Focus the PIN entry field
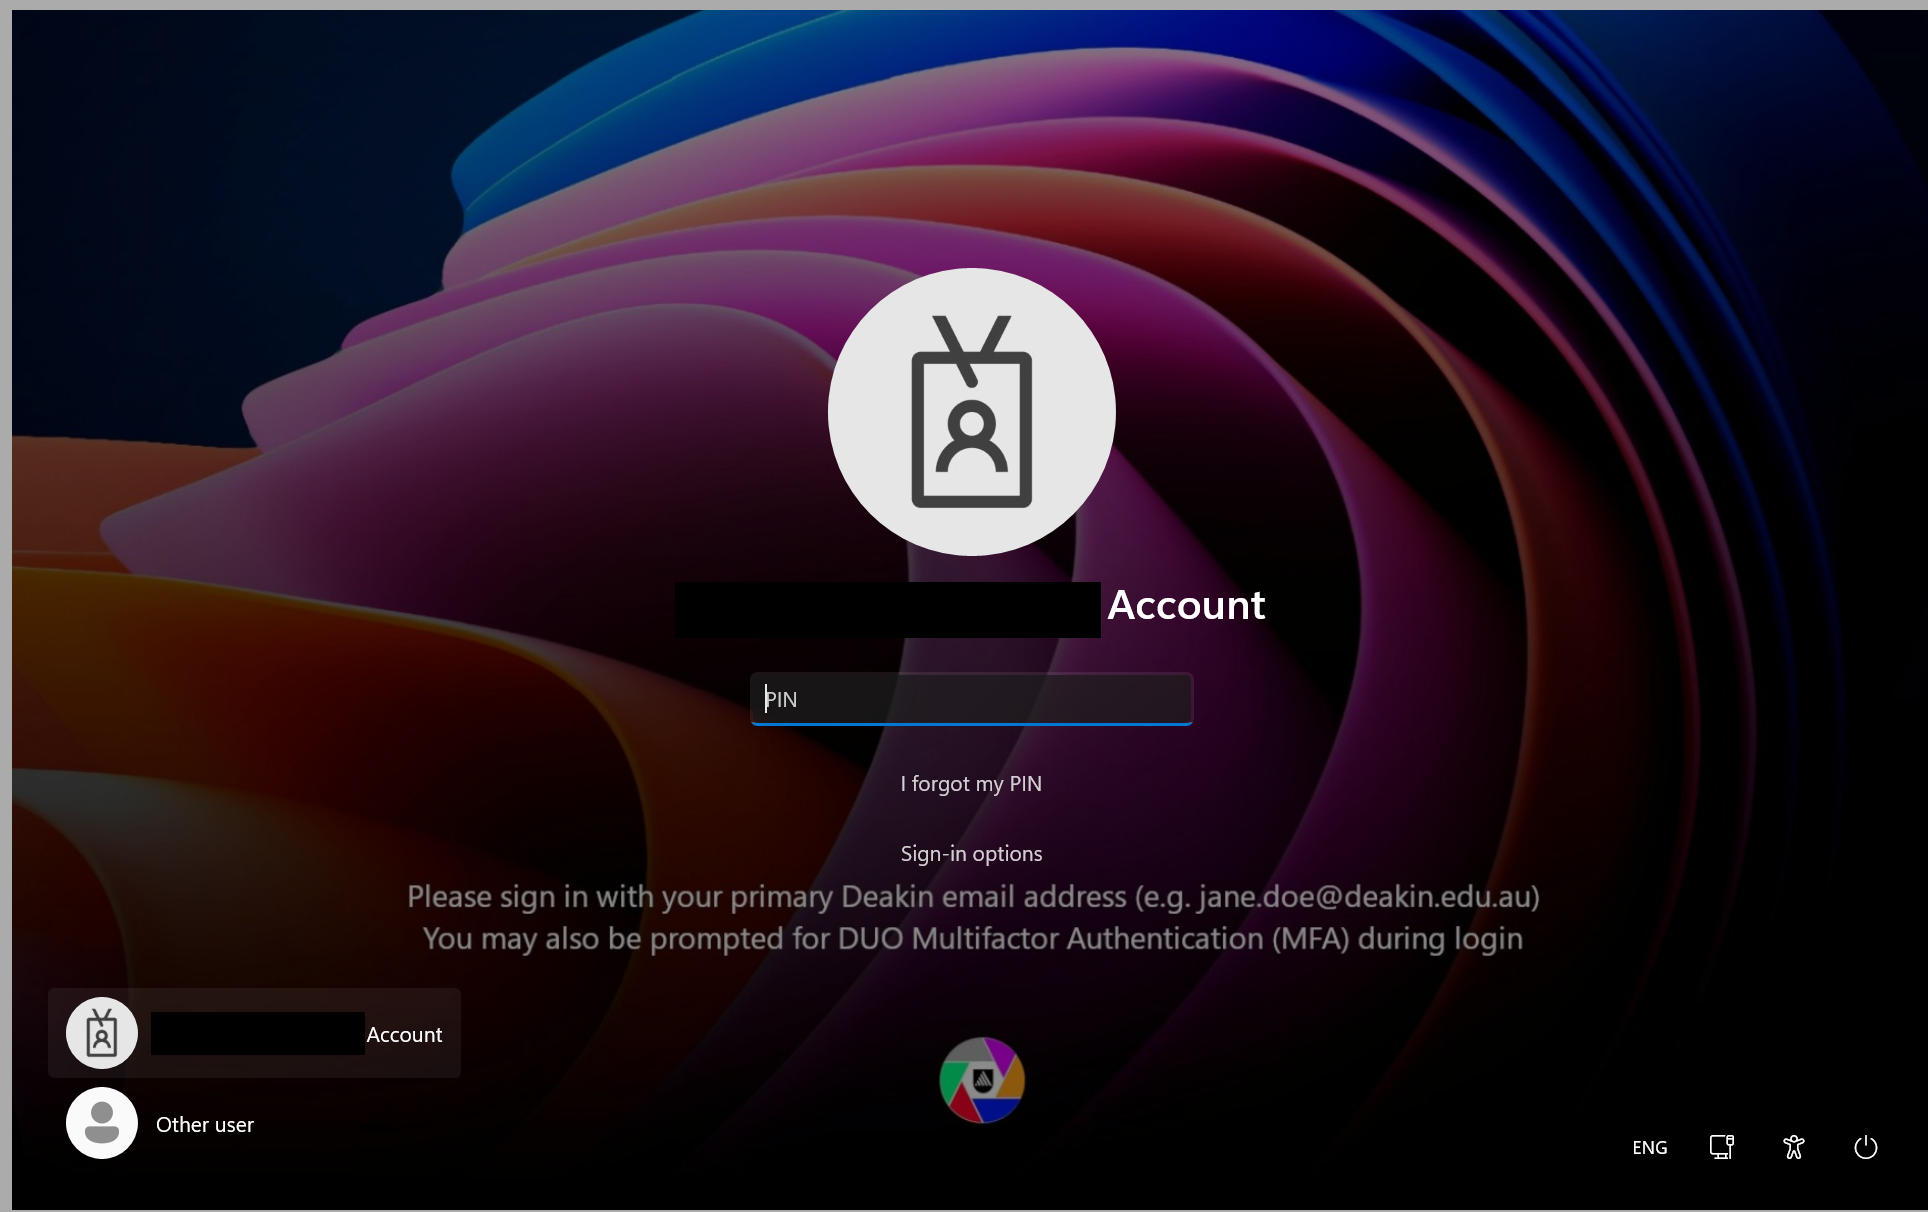 (x=971, y=698)
